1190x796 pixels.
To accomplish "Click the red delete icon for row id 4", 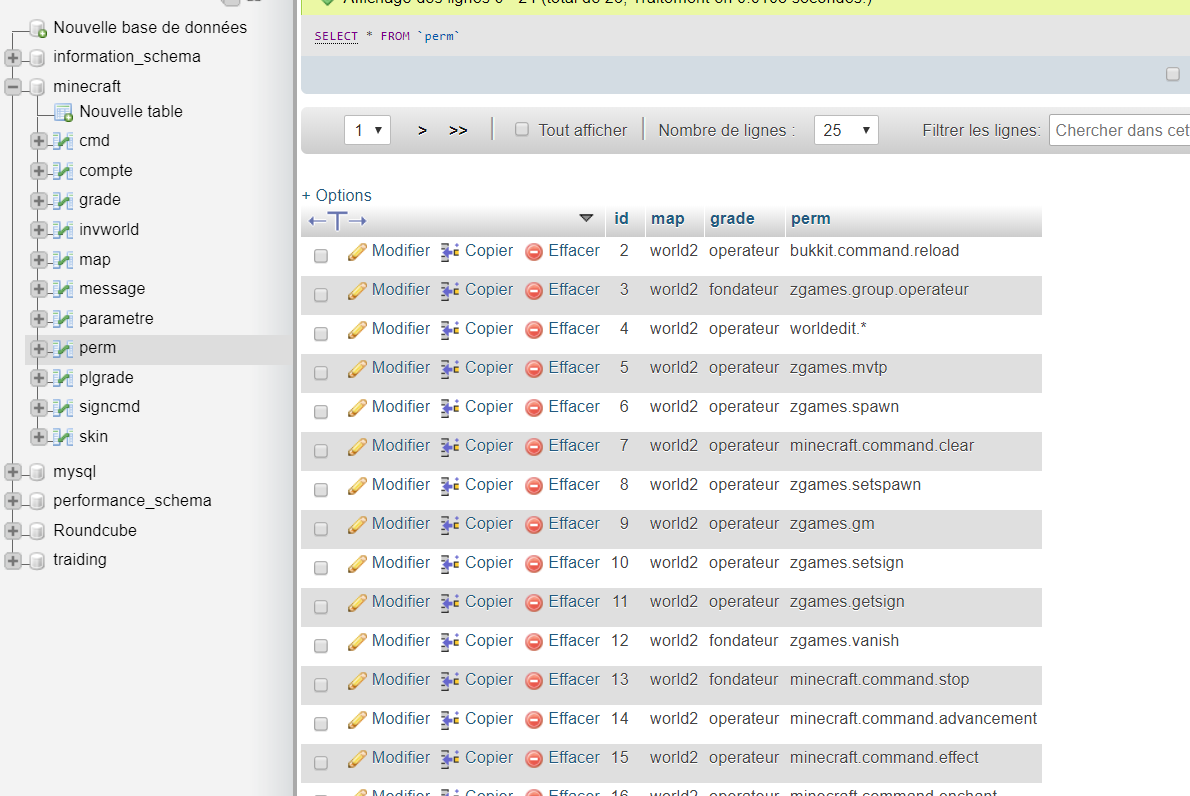I will coord(534,330).
